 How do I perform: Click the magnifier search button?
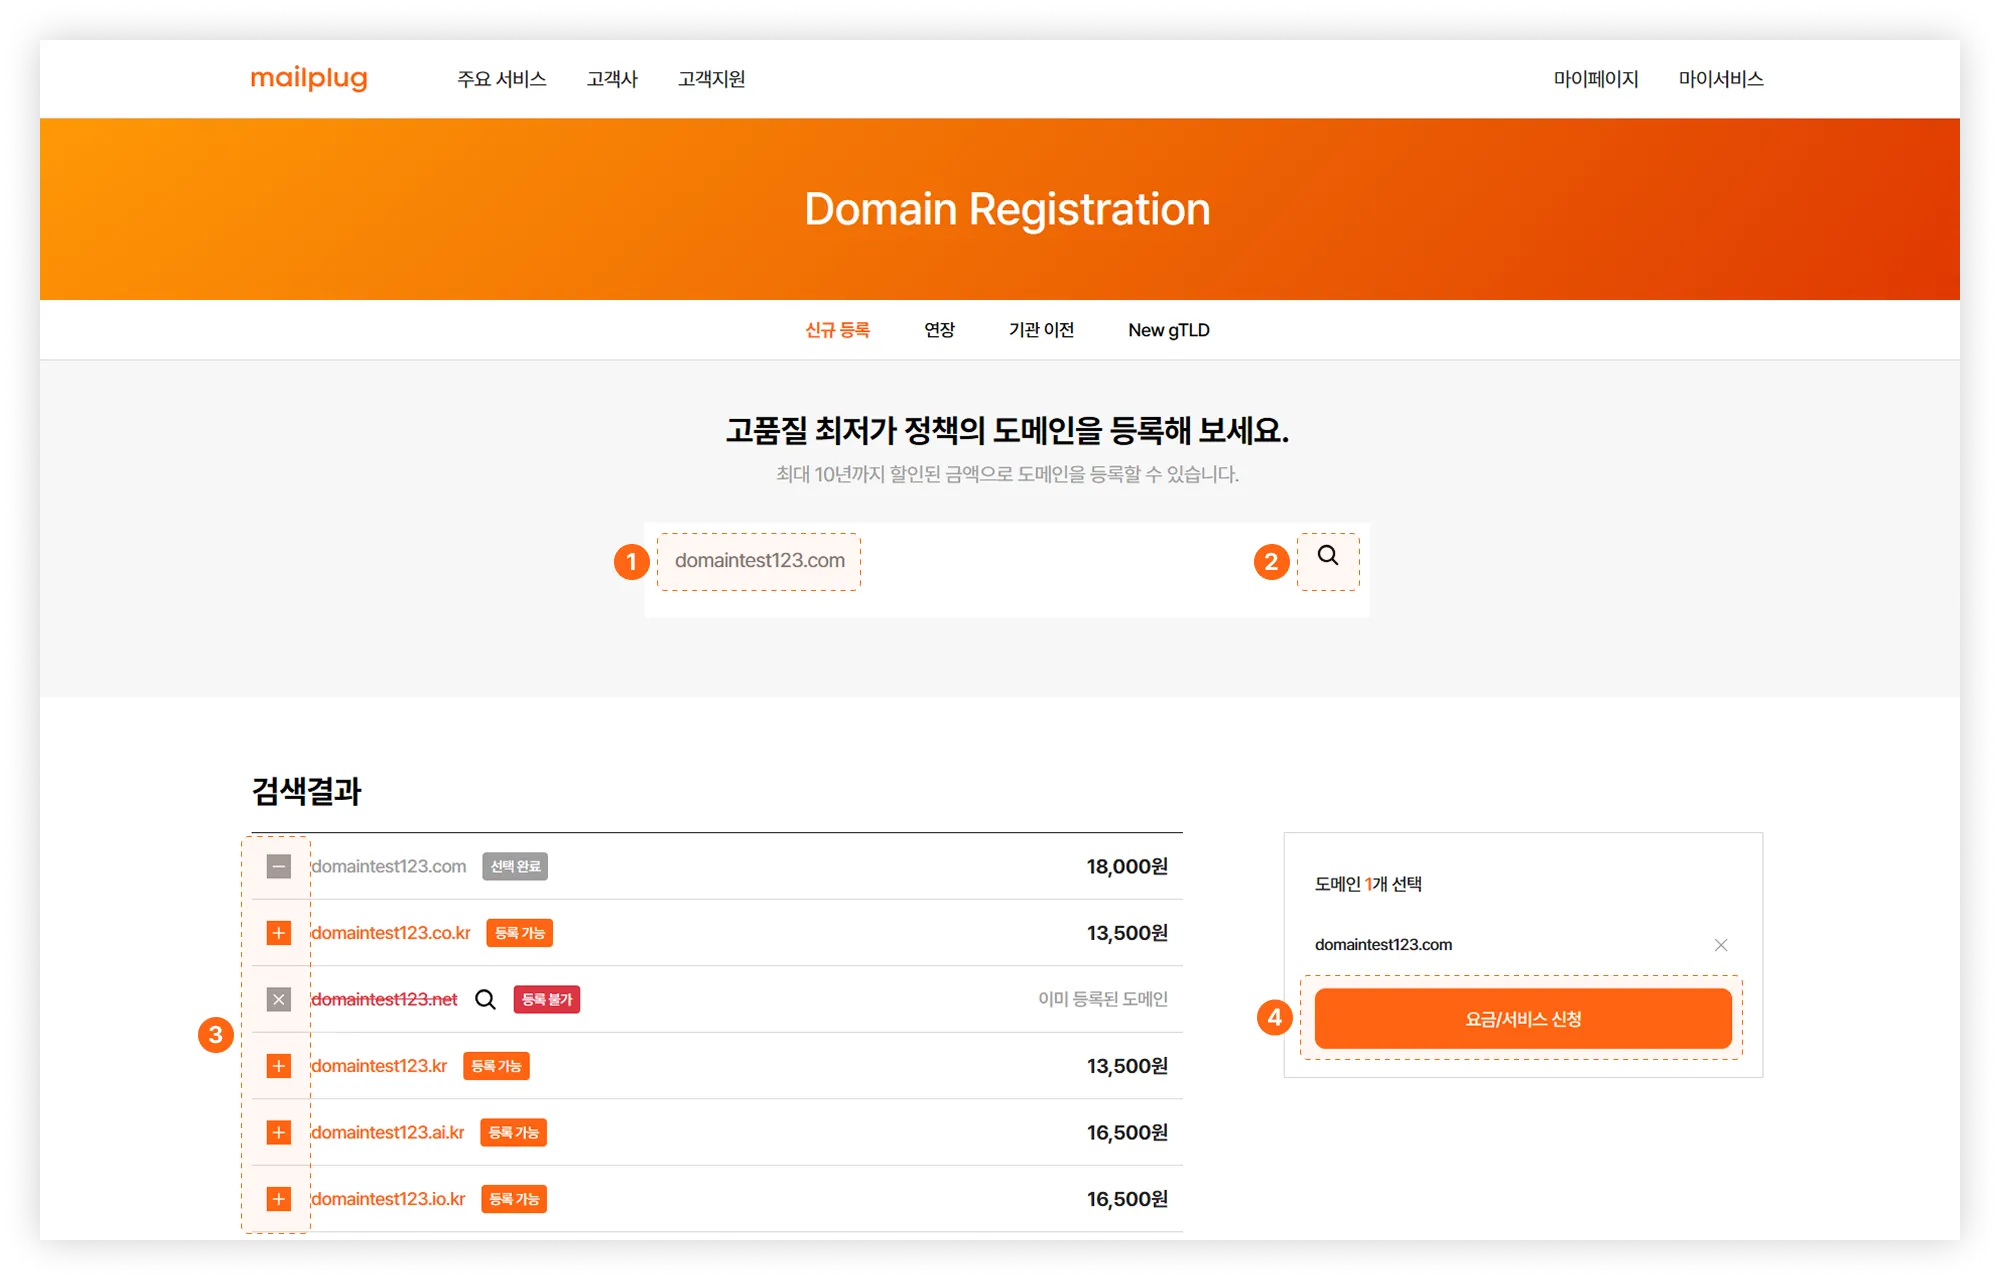[1327, 556]
